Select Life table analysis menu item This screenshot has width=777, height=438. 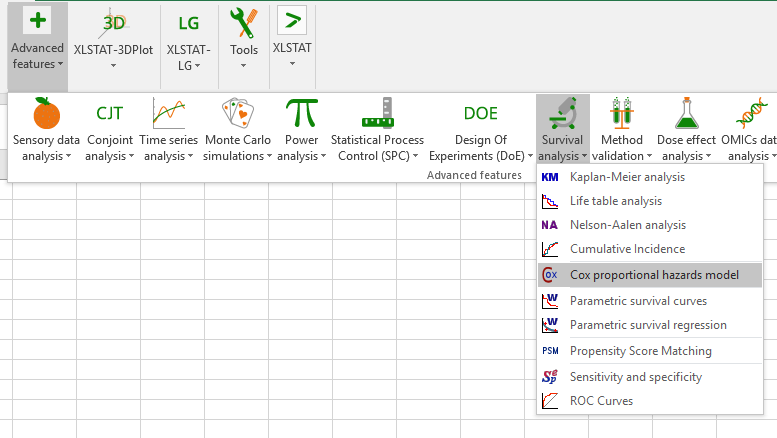pos(650,201)
